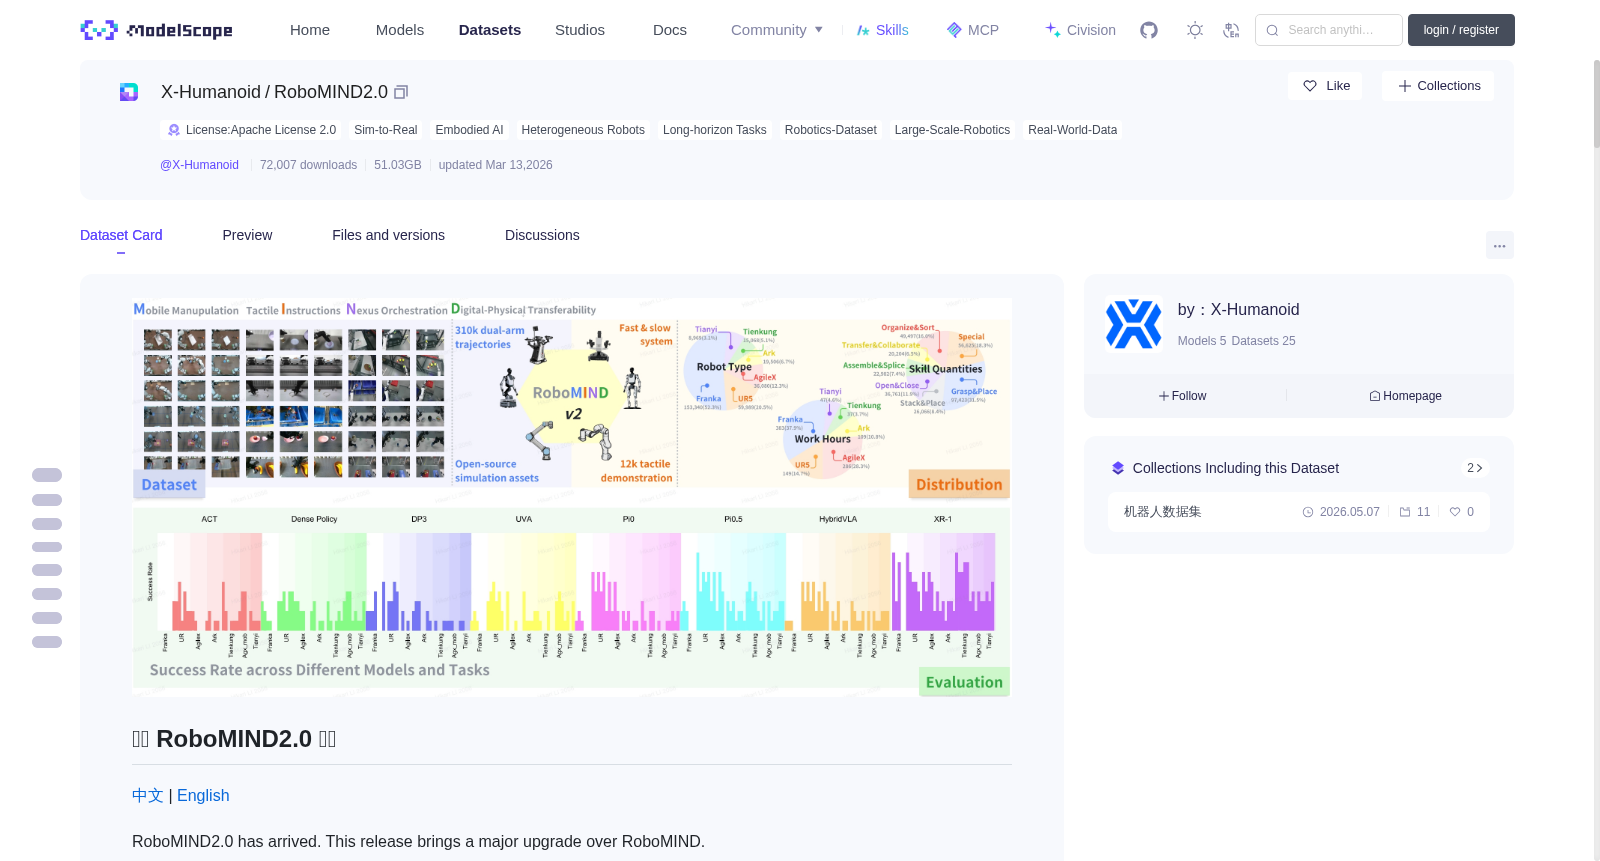This screenshot has height=861, width=1600.
Task: Click the Heterogeneous Robots tag
Action: 583,130
